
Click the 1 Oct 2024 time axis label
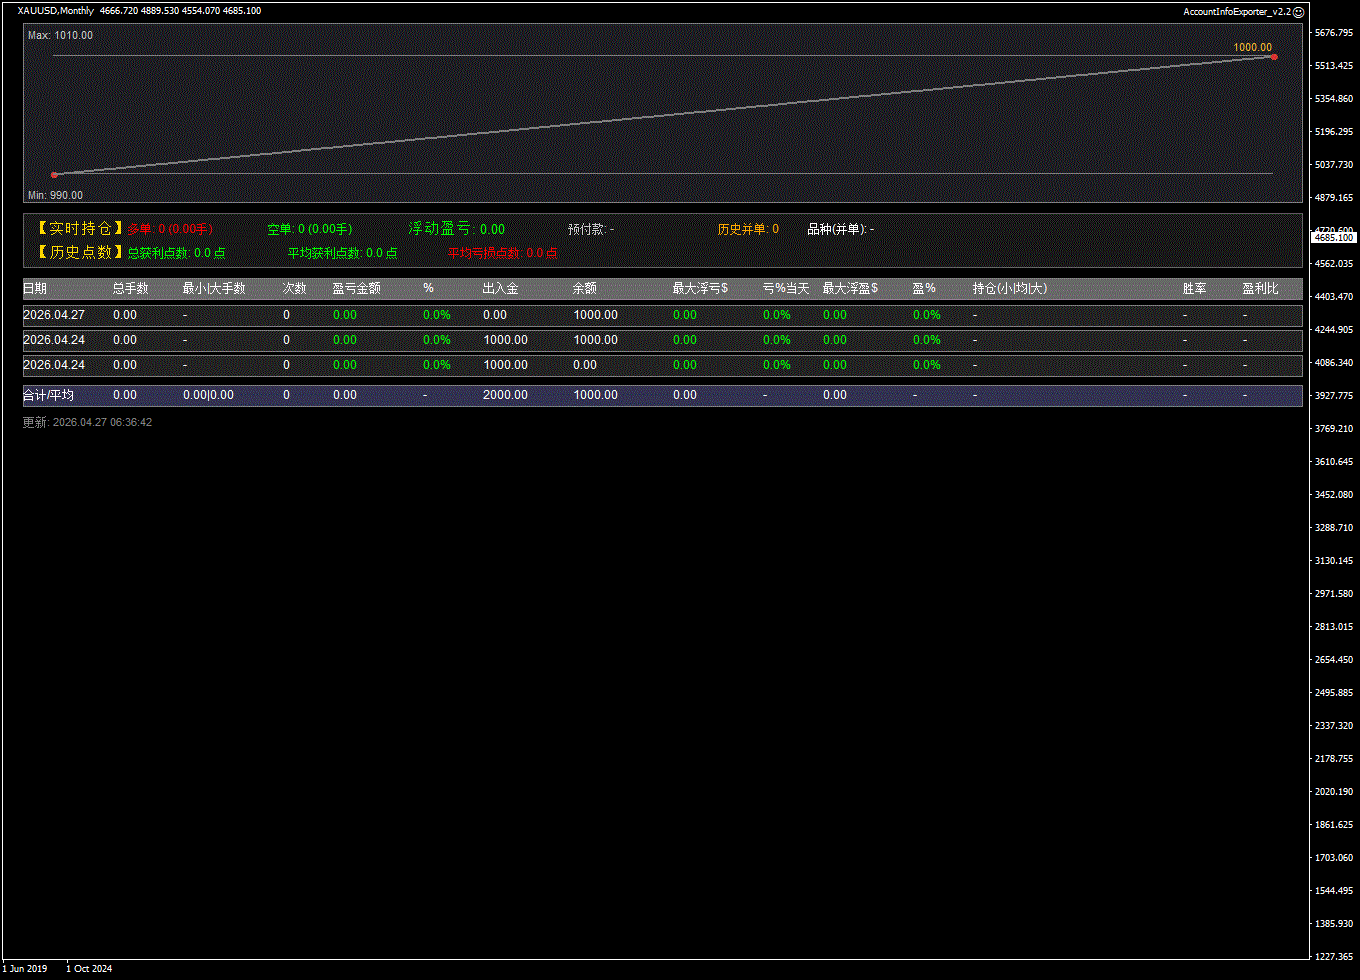89,968
